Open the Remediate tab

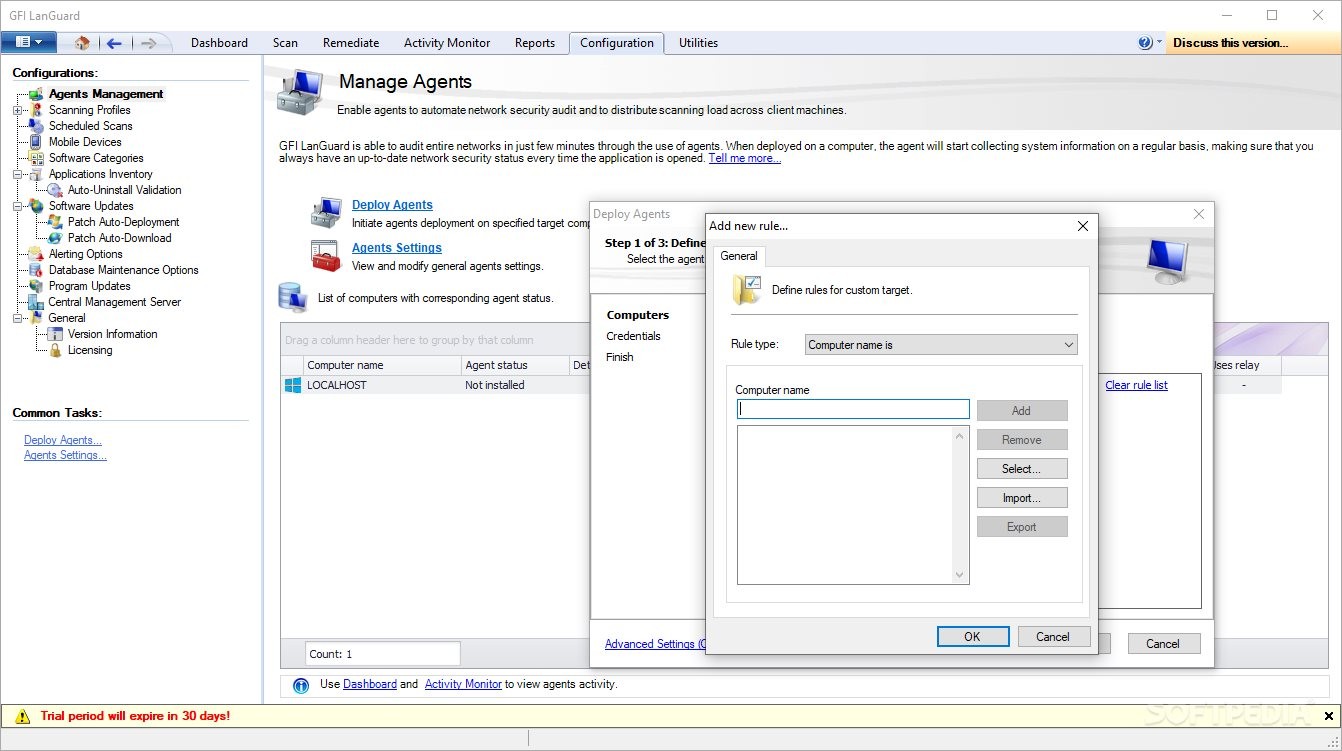coord(351,43)
